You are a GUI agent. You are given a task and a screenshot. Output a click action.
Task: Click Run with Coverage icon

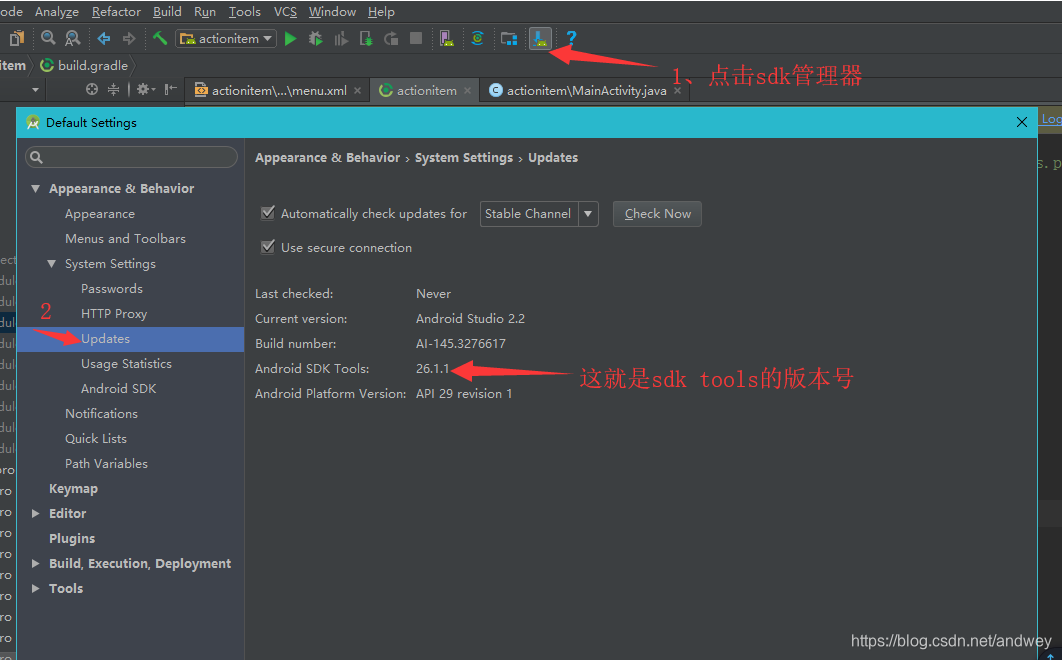pos(341,39)
